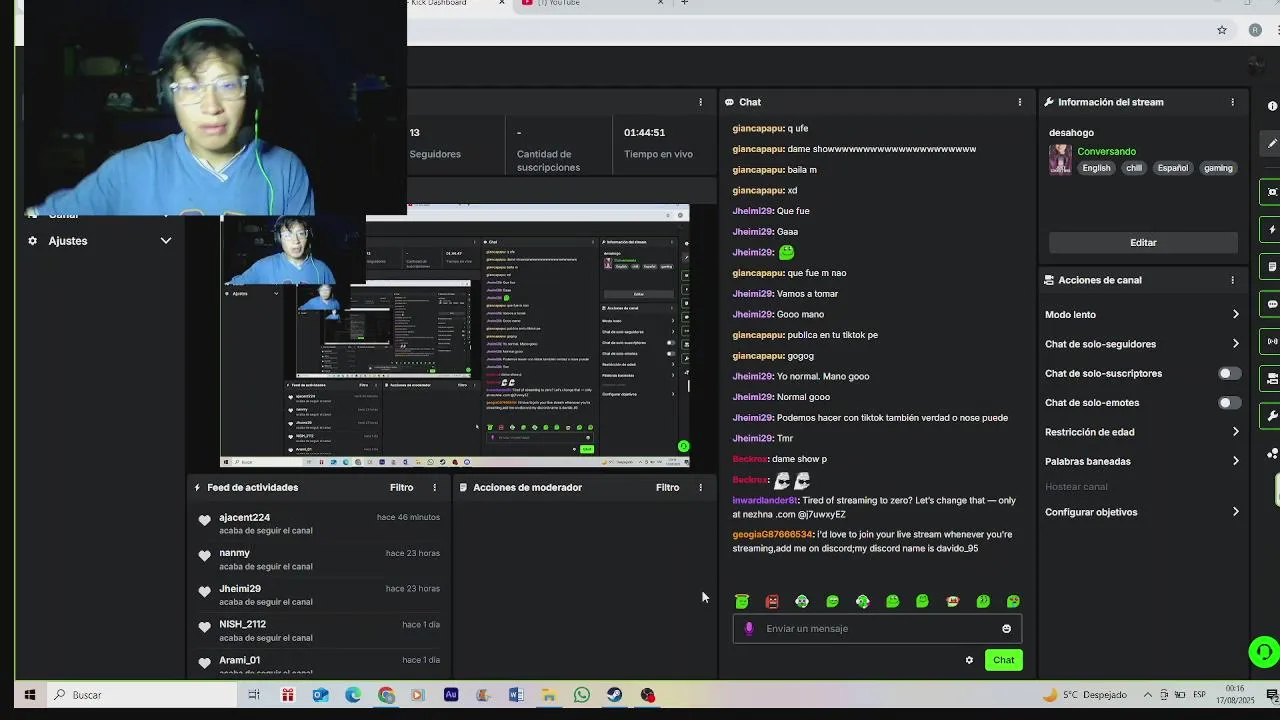This screenshot has height=720, width=1280.
Task: Open WhatsApp from the taskbar
Action: [x=582, y=695]
